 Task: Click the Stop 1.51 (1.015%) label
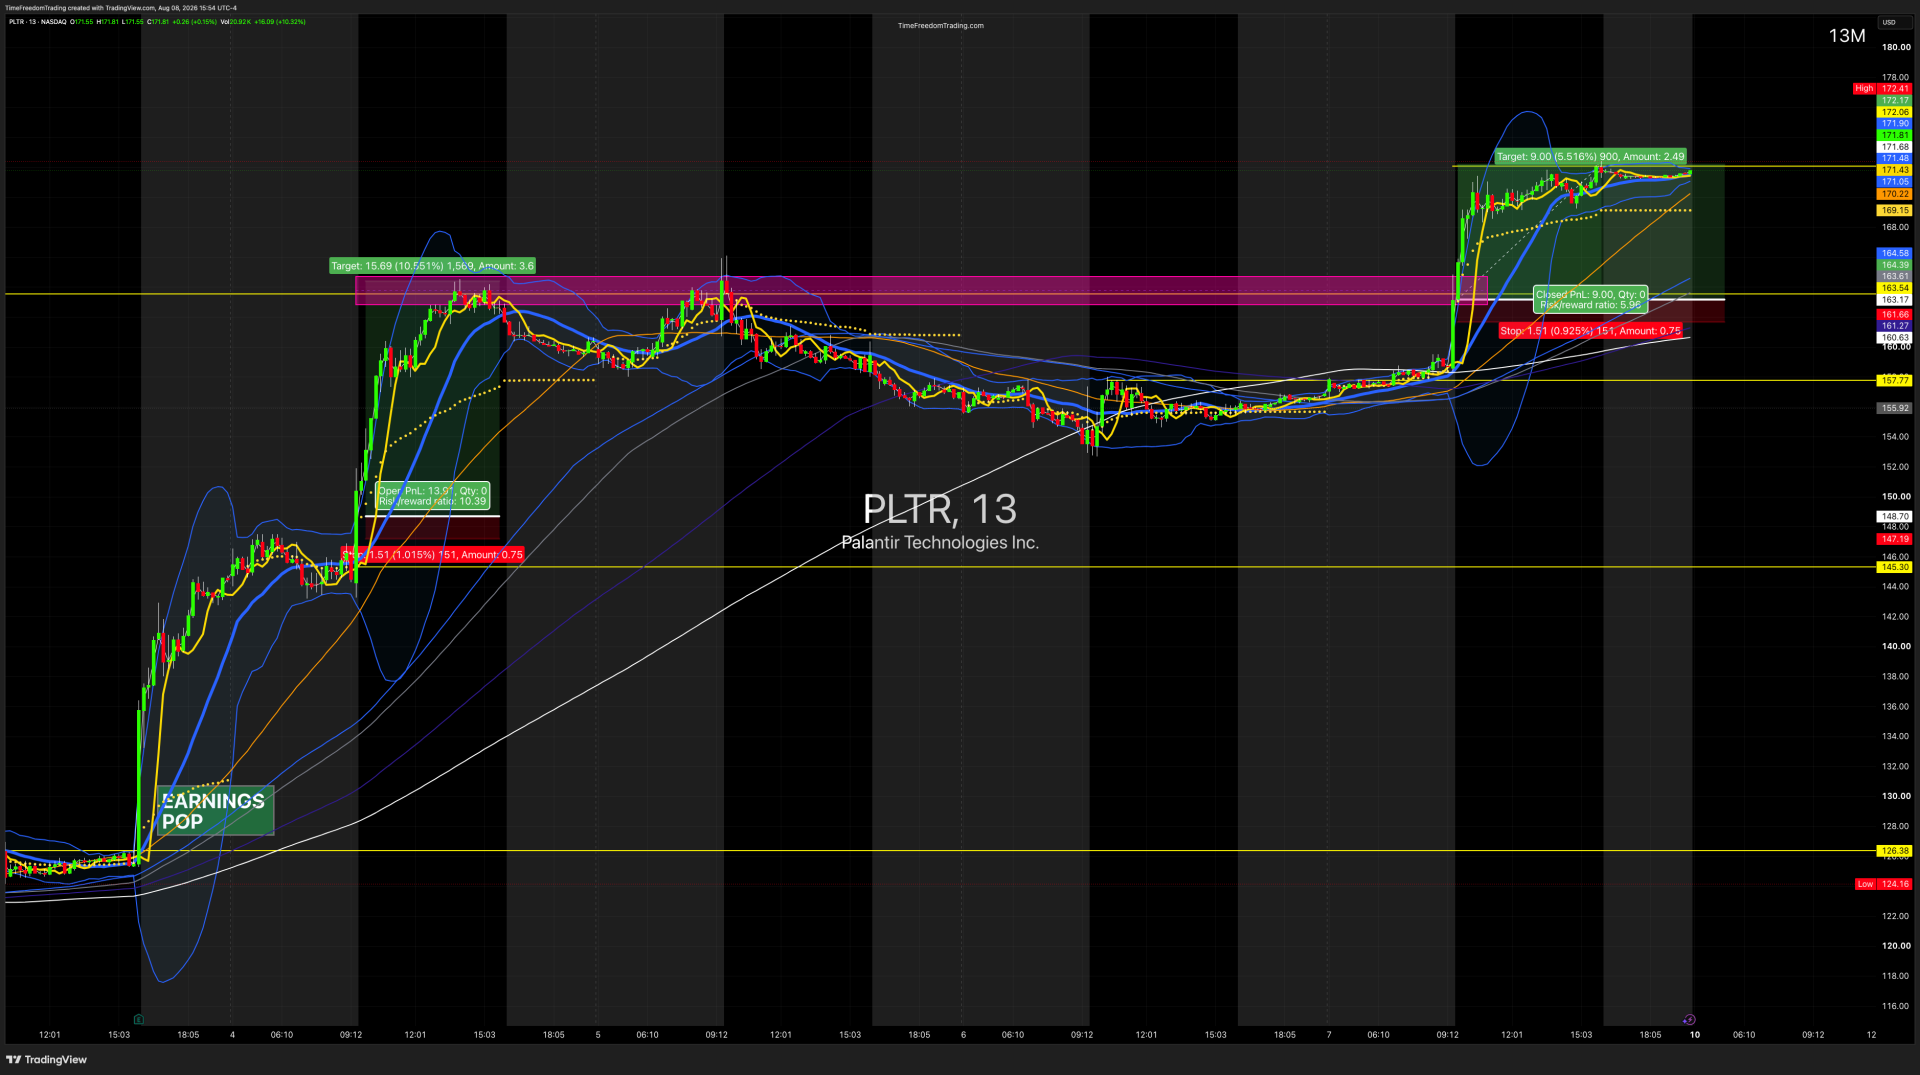coord(433,555)
